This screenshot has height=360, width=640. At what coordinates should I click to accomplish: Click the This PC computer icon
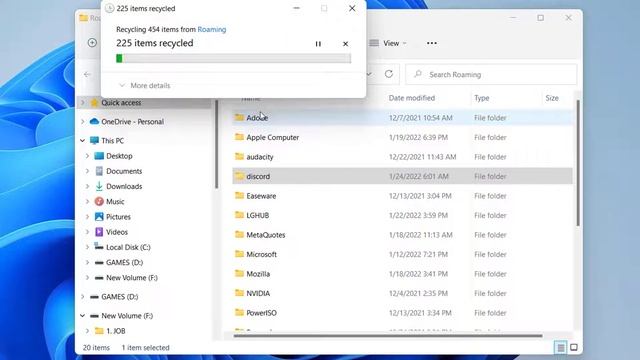[x=94, y=140]
